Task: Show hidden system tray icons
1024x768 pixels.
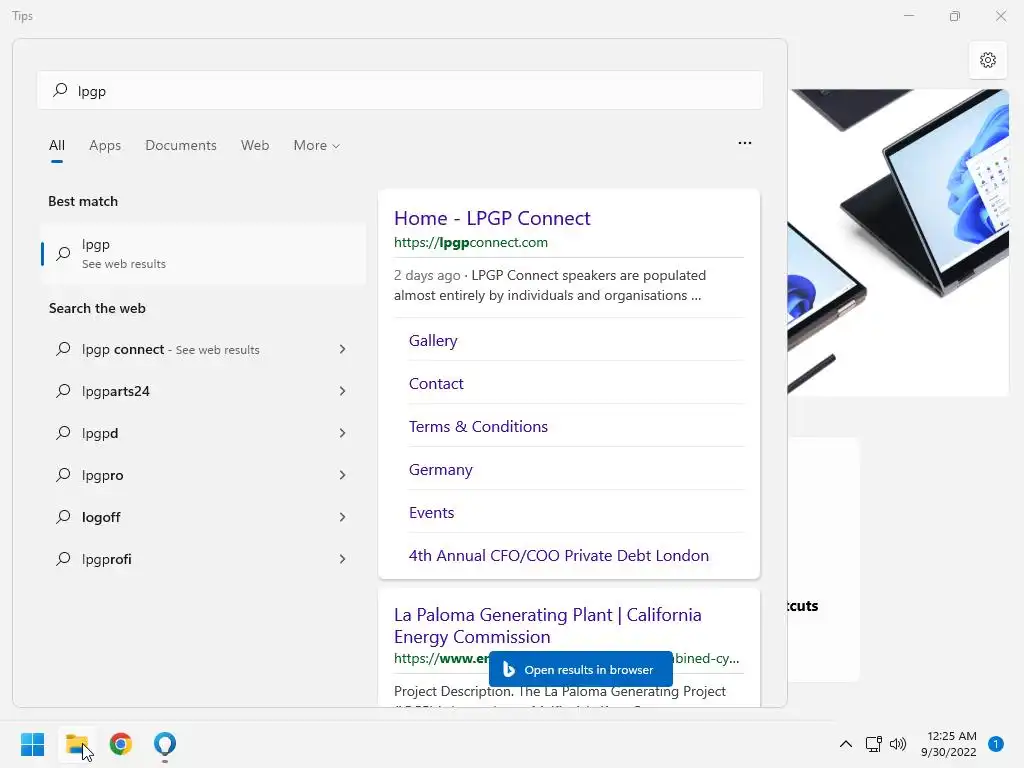Action: pyautogui.click(x=846, y=744)
